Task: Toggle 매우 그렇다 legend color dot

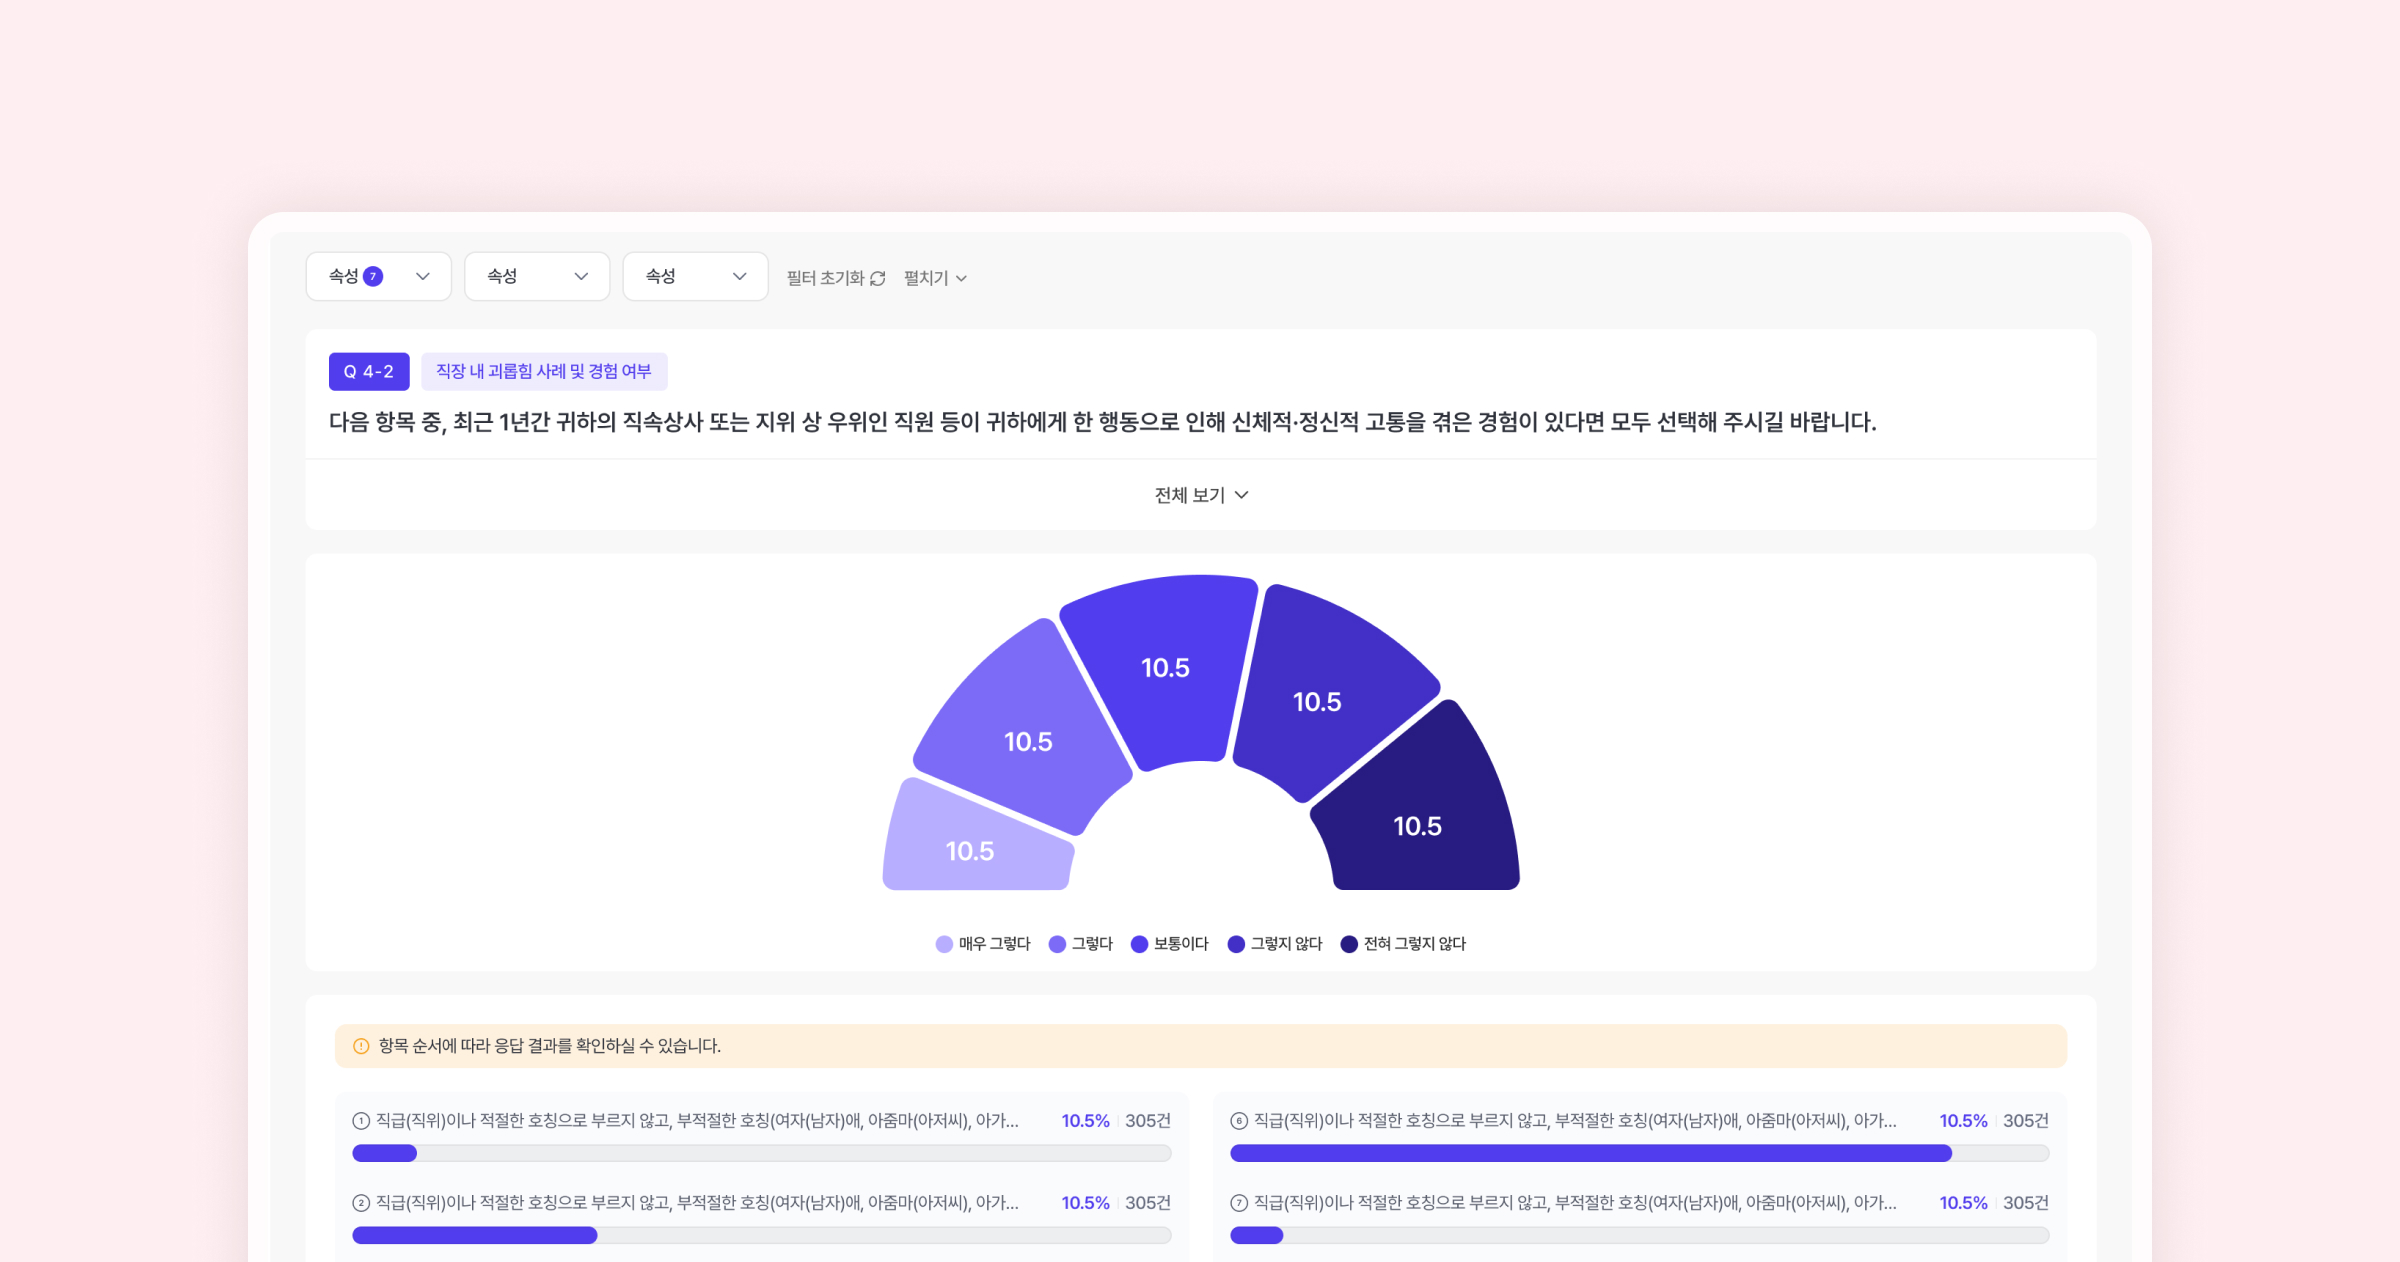Action: (944, 944)
